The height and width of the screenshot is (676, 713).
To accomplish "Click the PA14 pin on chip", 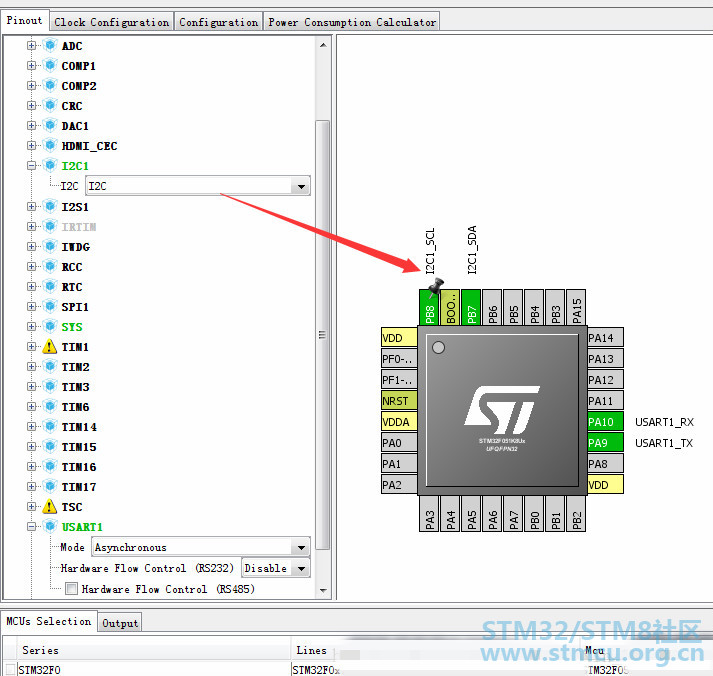I will click(x=605, y=338).
